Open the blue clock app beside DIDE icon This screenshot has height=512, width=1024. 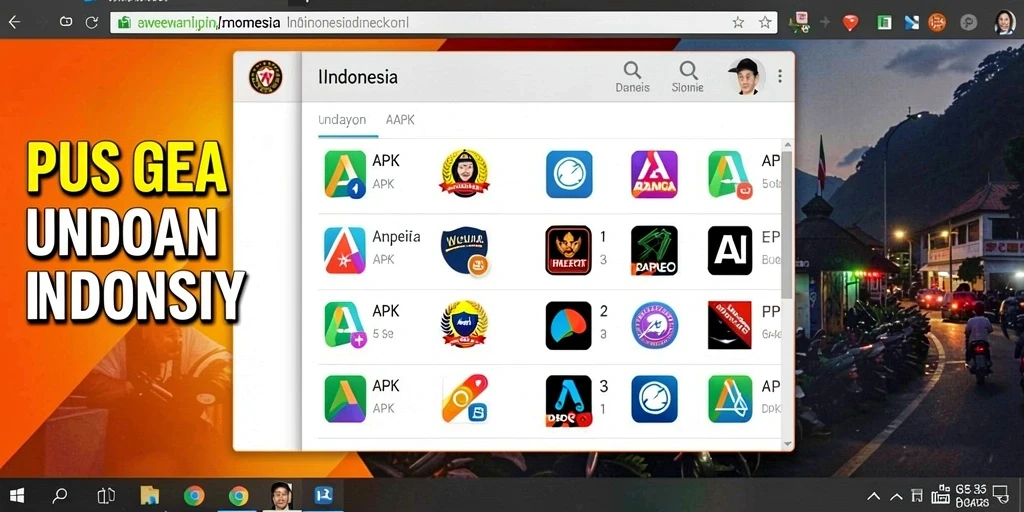(x=654, y=399)
